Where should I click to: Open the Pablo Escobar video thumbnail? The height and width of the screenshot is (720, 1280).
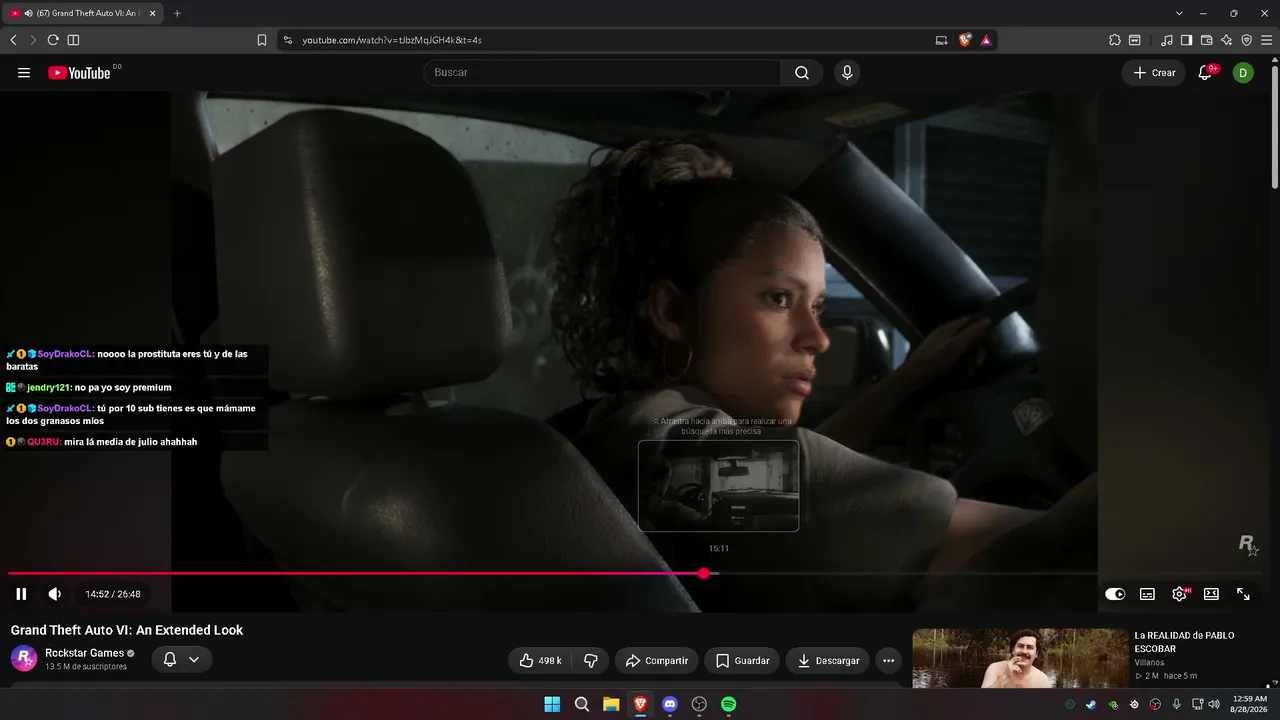[x=1020, y=658]
